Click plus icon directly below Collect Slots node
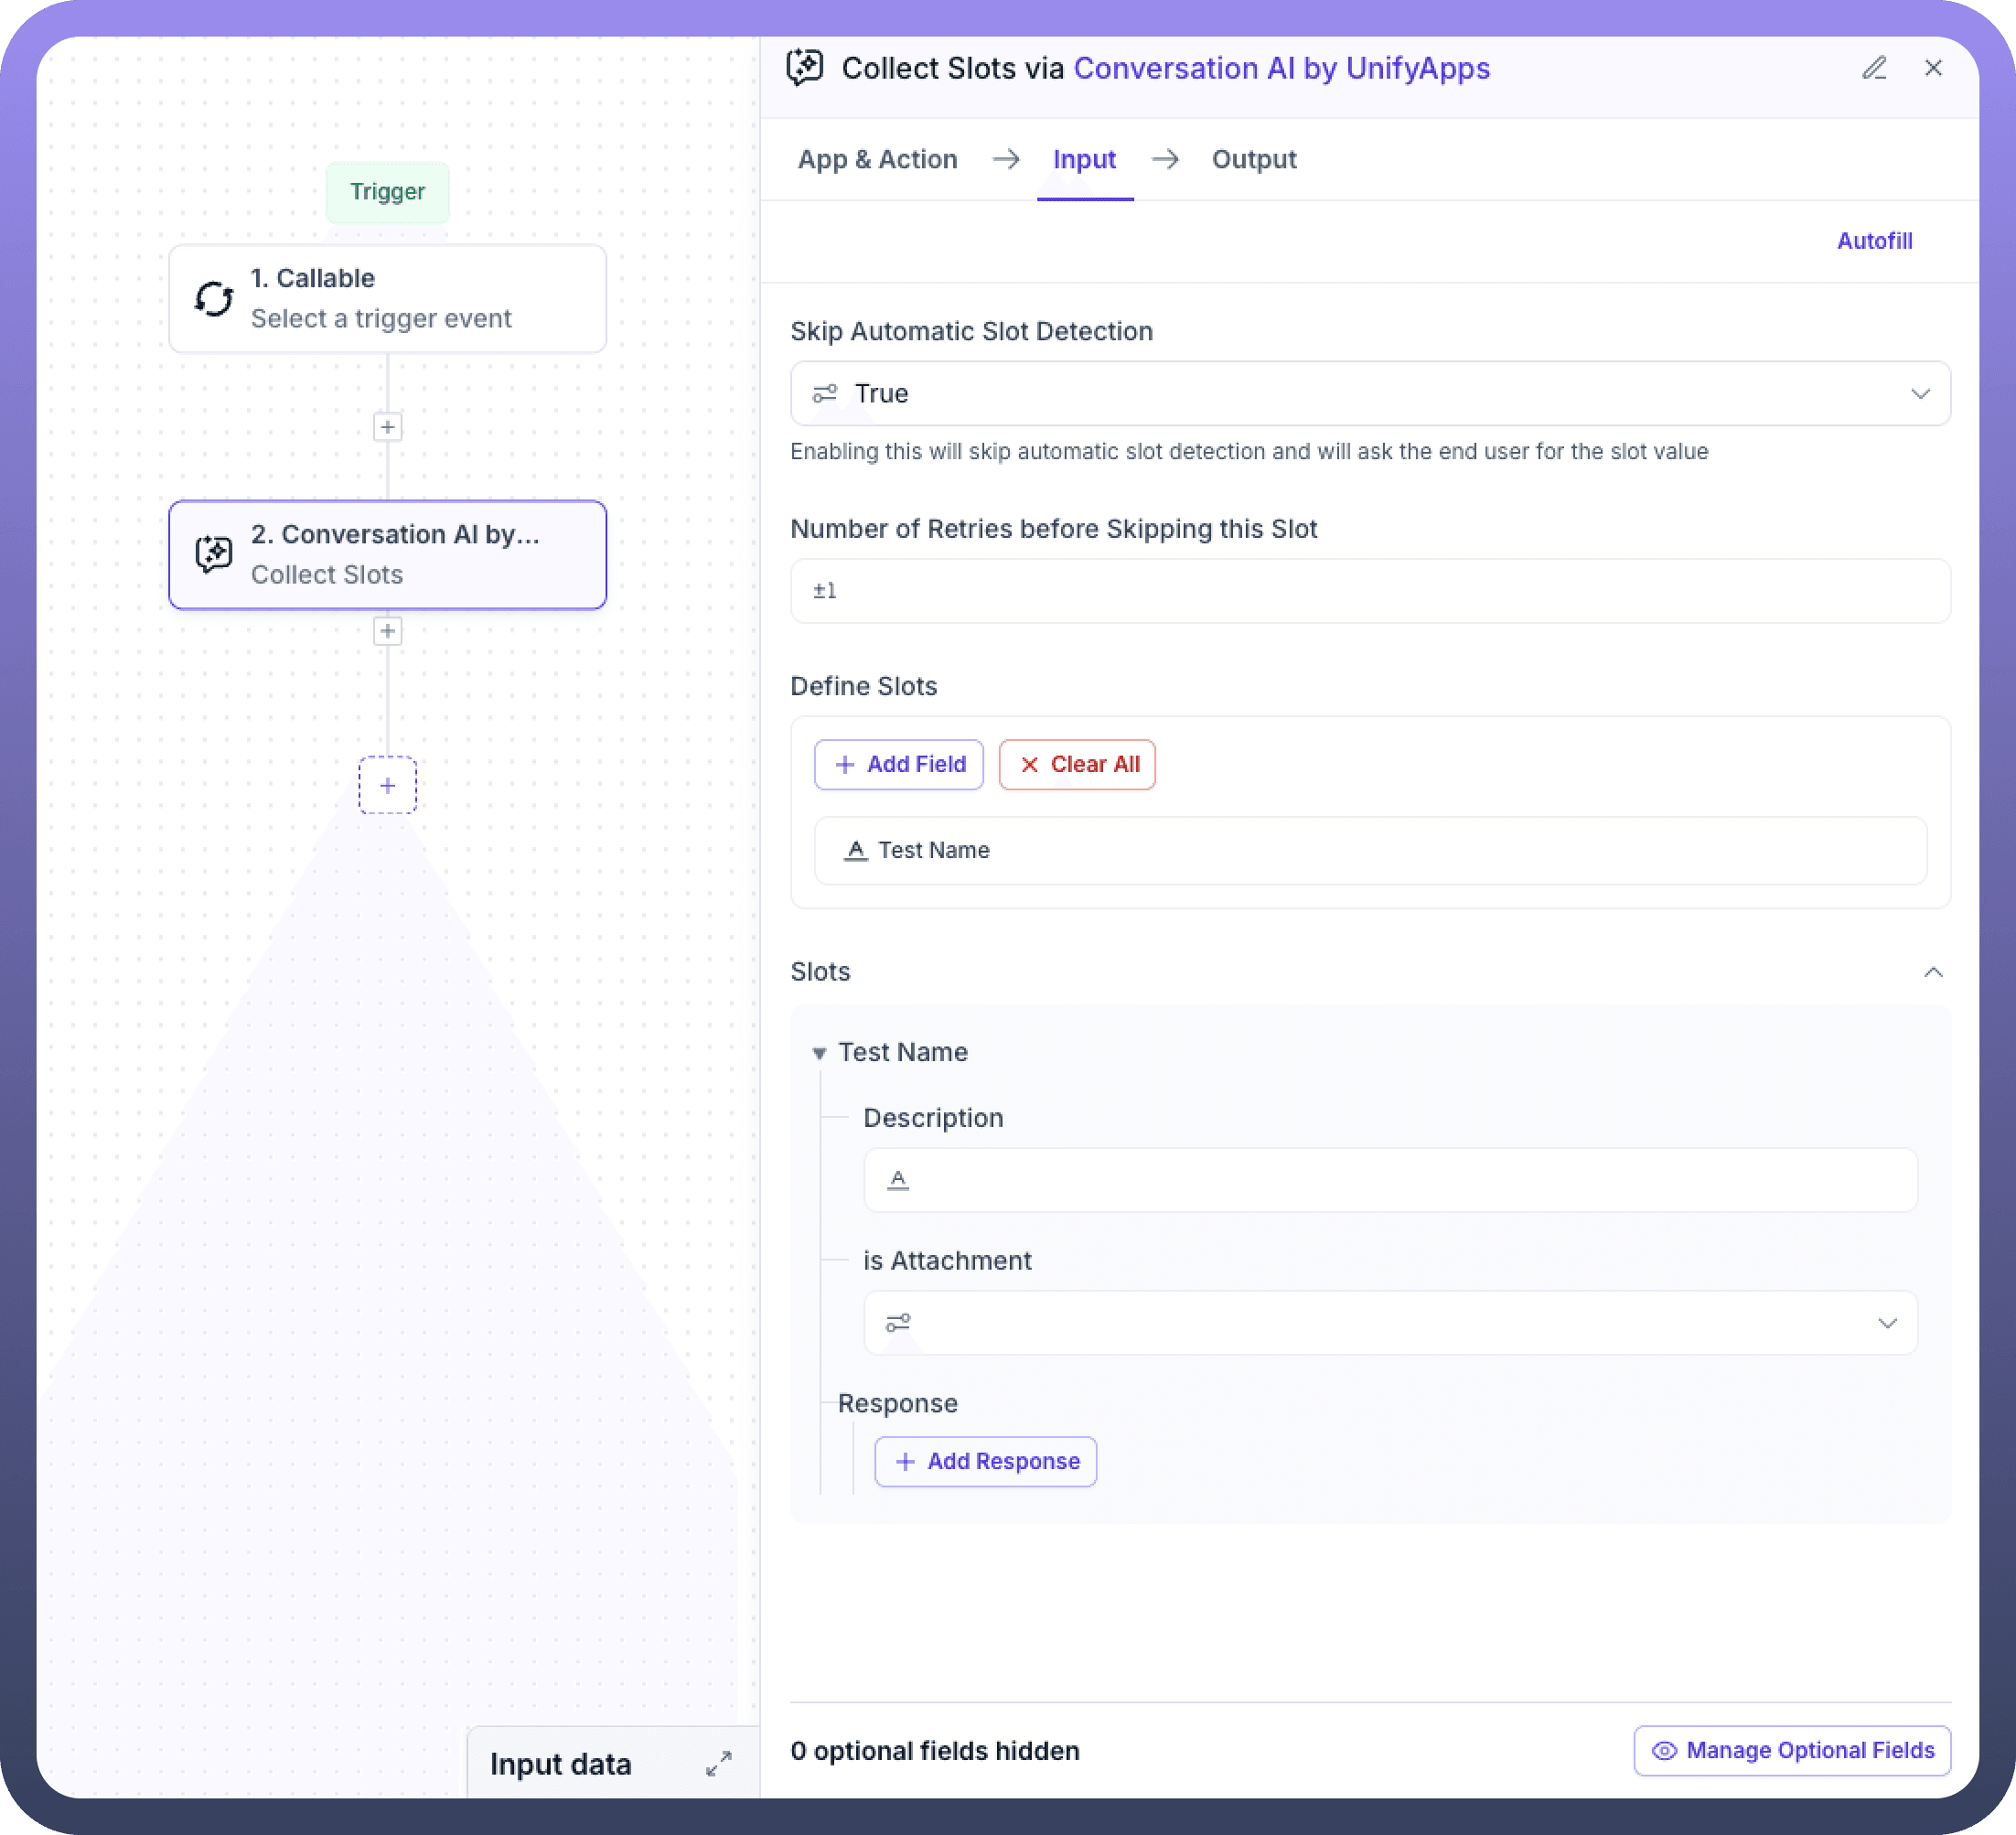The width and height of the screenshot is (2016, 1835). (387, 631)
